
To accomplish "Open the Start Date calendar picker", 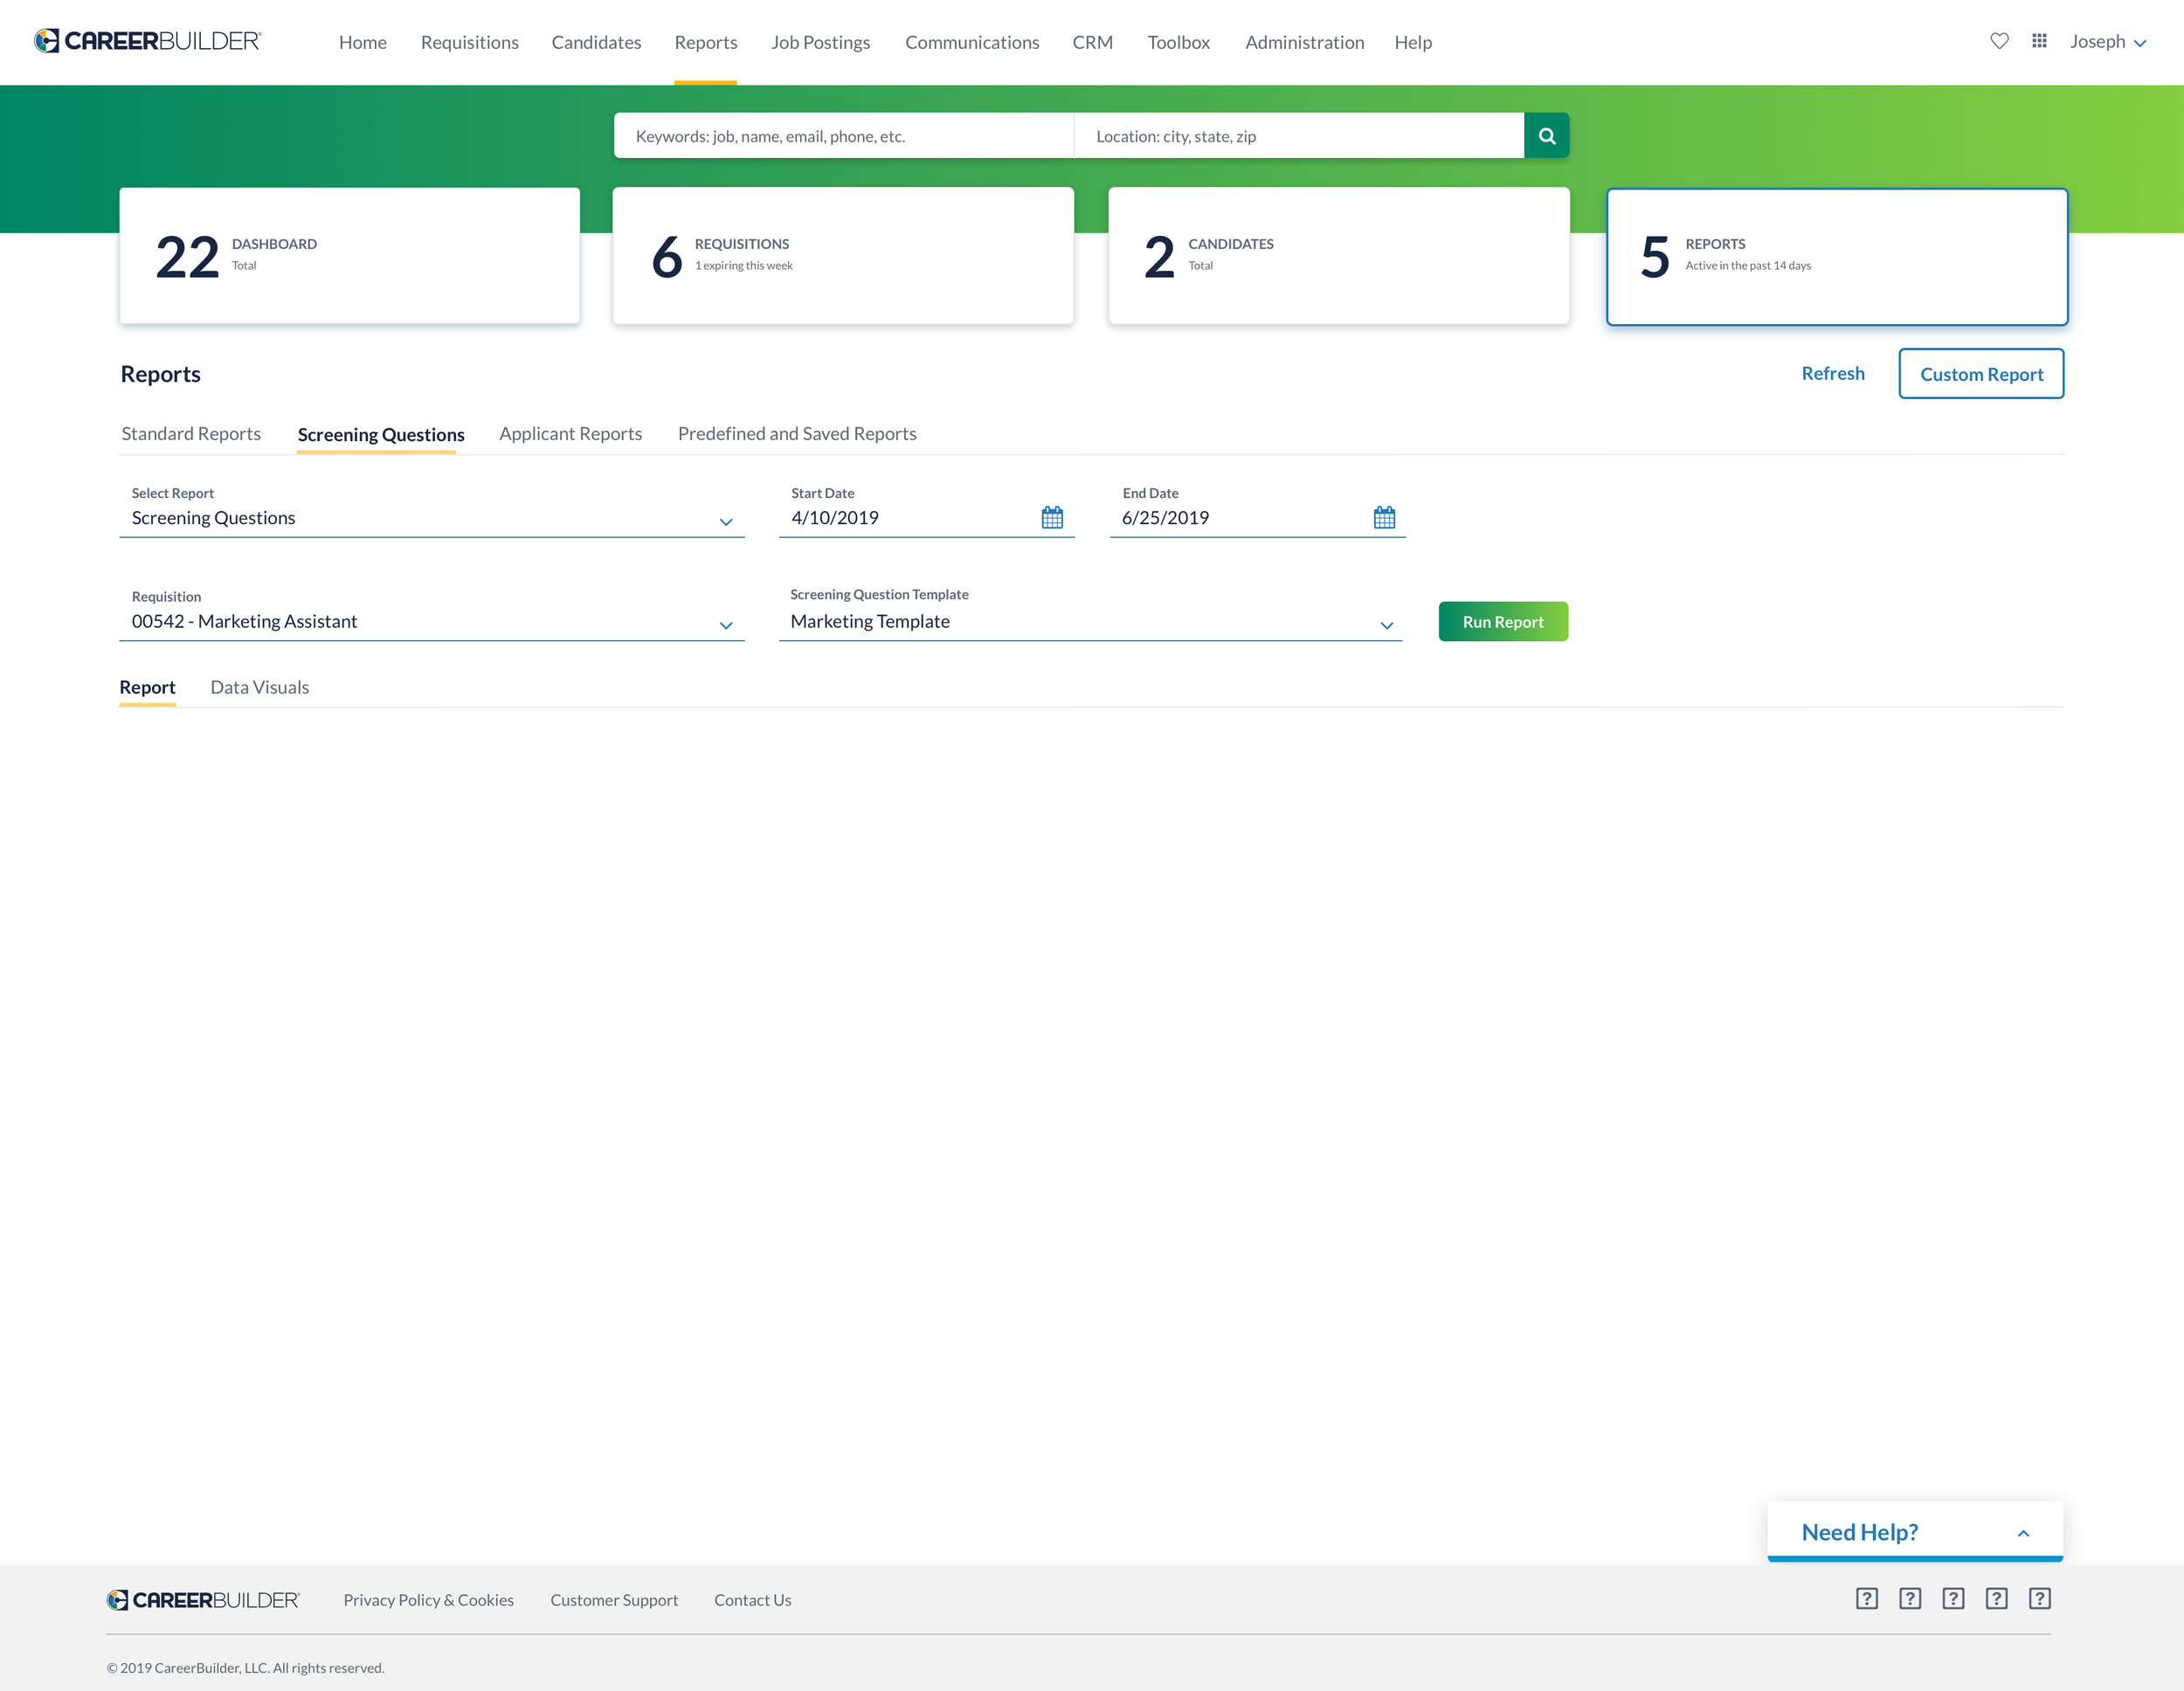I will coord(1052,517).
